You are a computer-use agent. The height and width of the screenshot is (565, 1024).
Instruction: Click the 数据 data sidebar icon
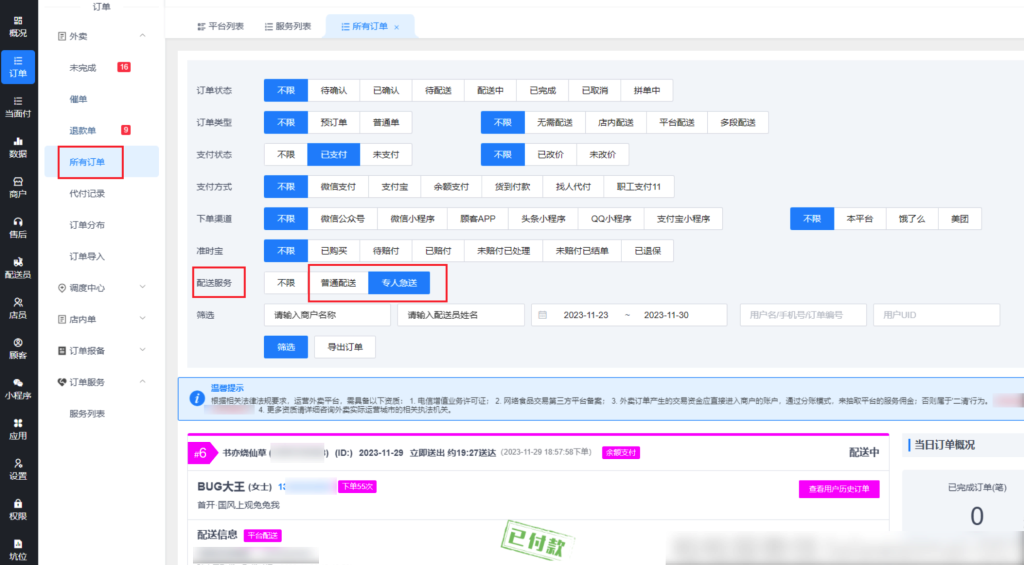[x=18, y=147]
